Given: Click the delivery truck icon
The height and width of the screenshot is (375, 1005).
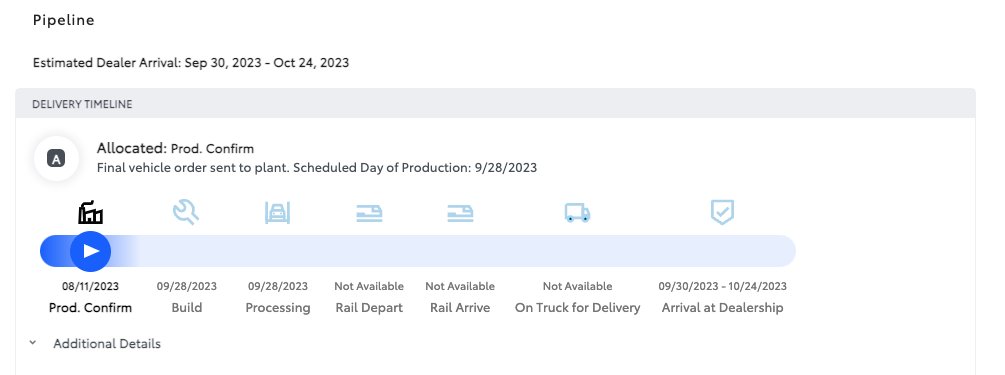Looking at the screenshot, I should [x=577, y=212].
